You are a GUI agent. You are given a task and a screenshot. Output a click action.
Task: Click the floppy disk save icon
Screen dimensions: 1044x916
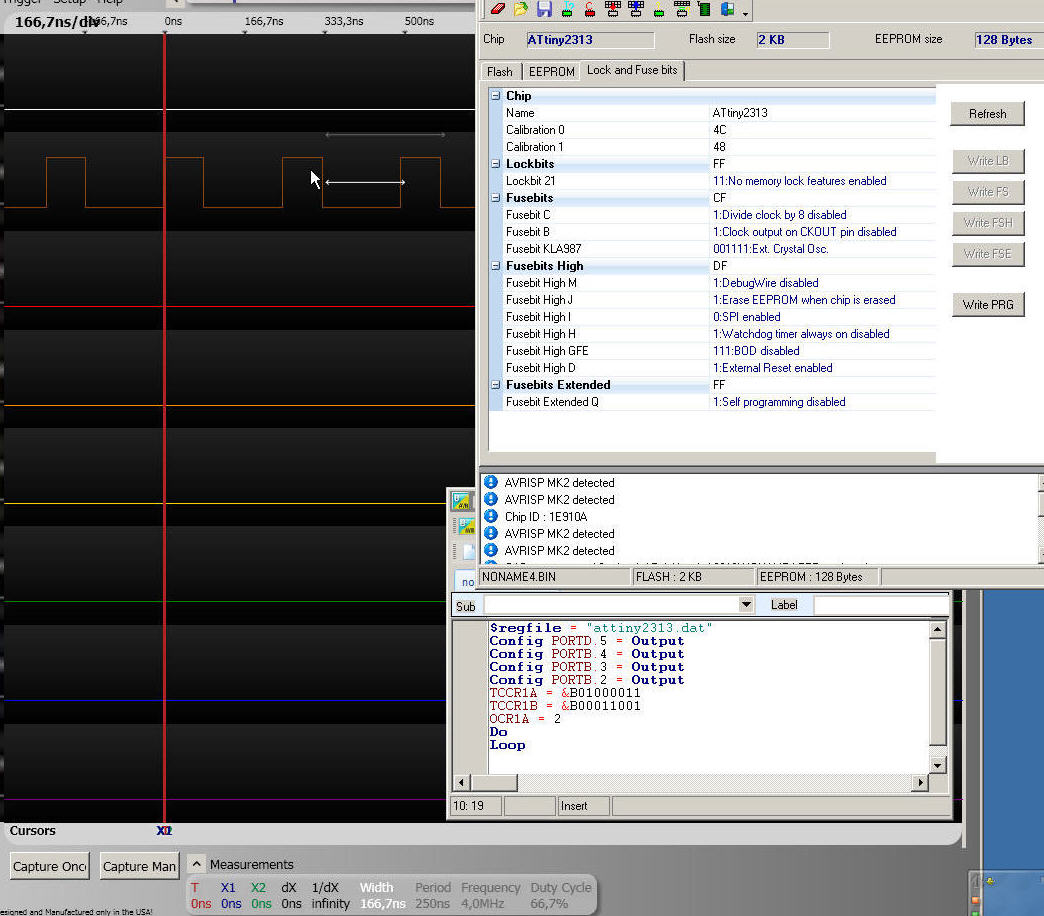tap(544, 9)
